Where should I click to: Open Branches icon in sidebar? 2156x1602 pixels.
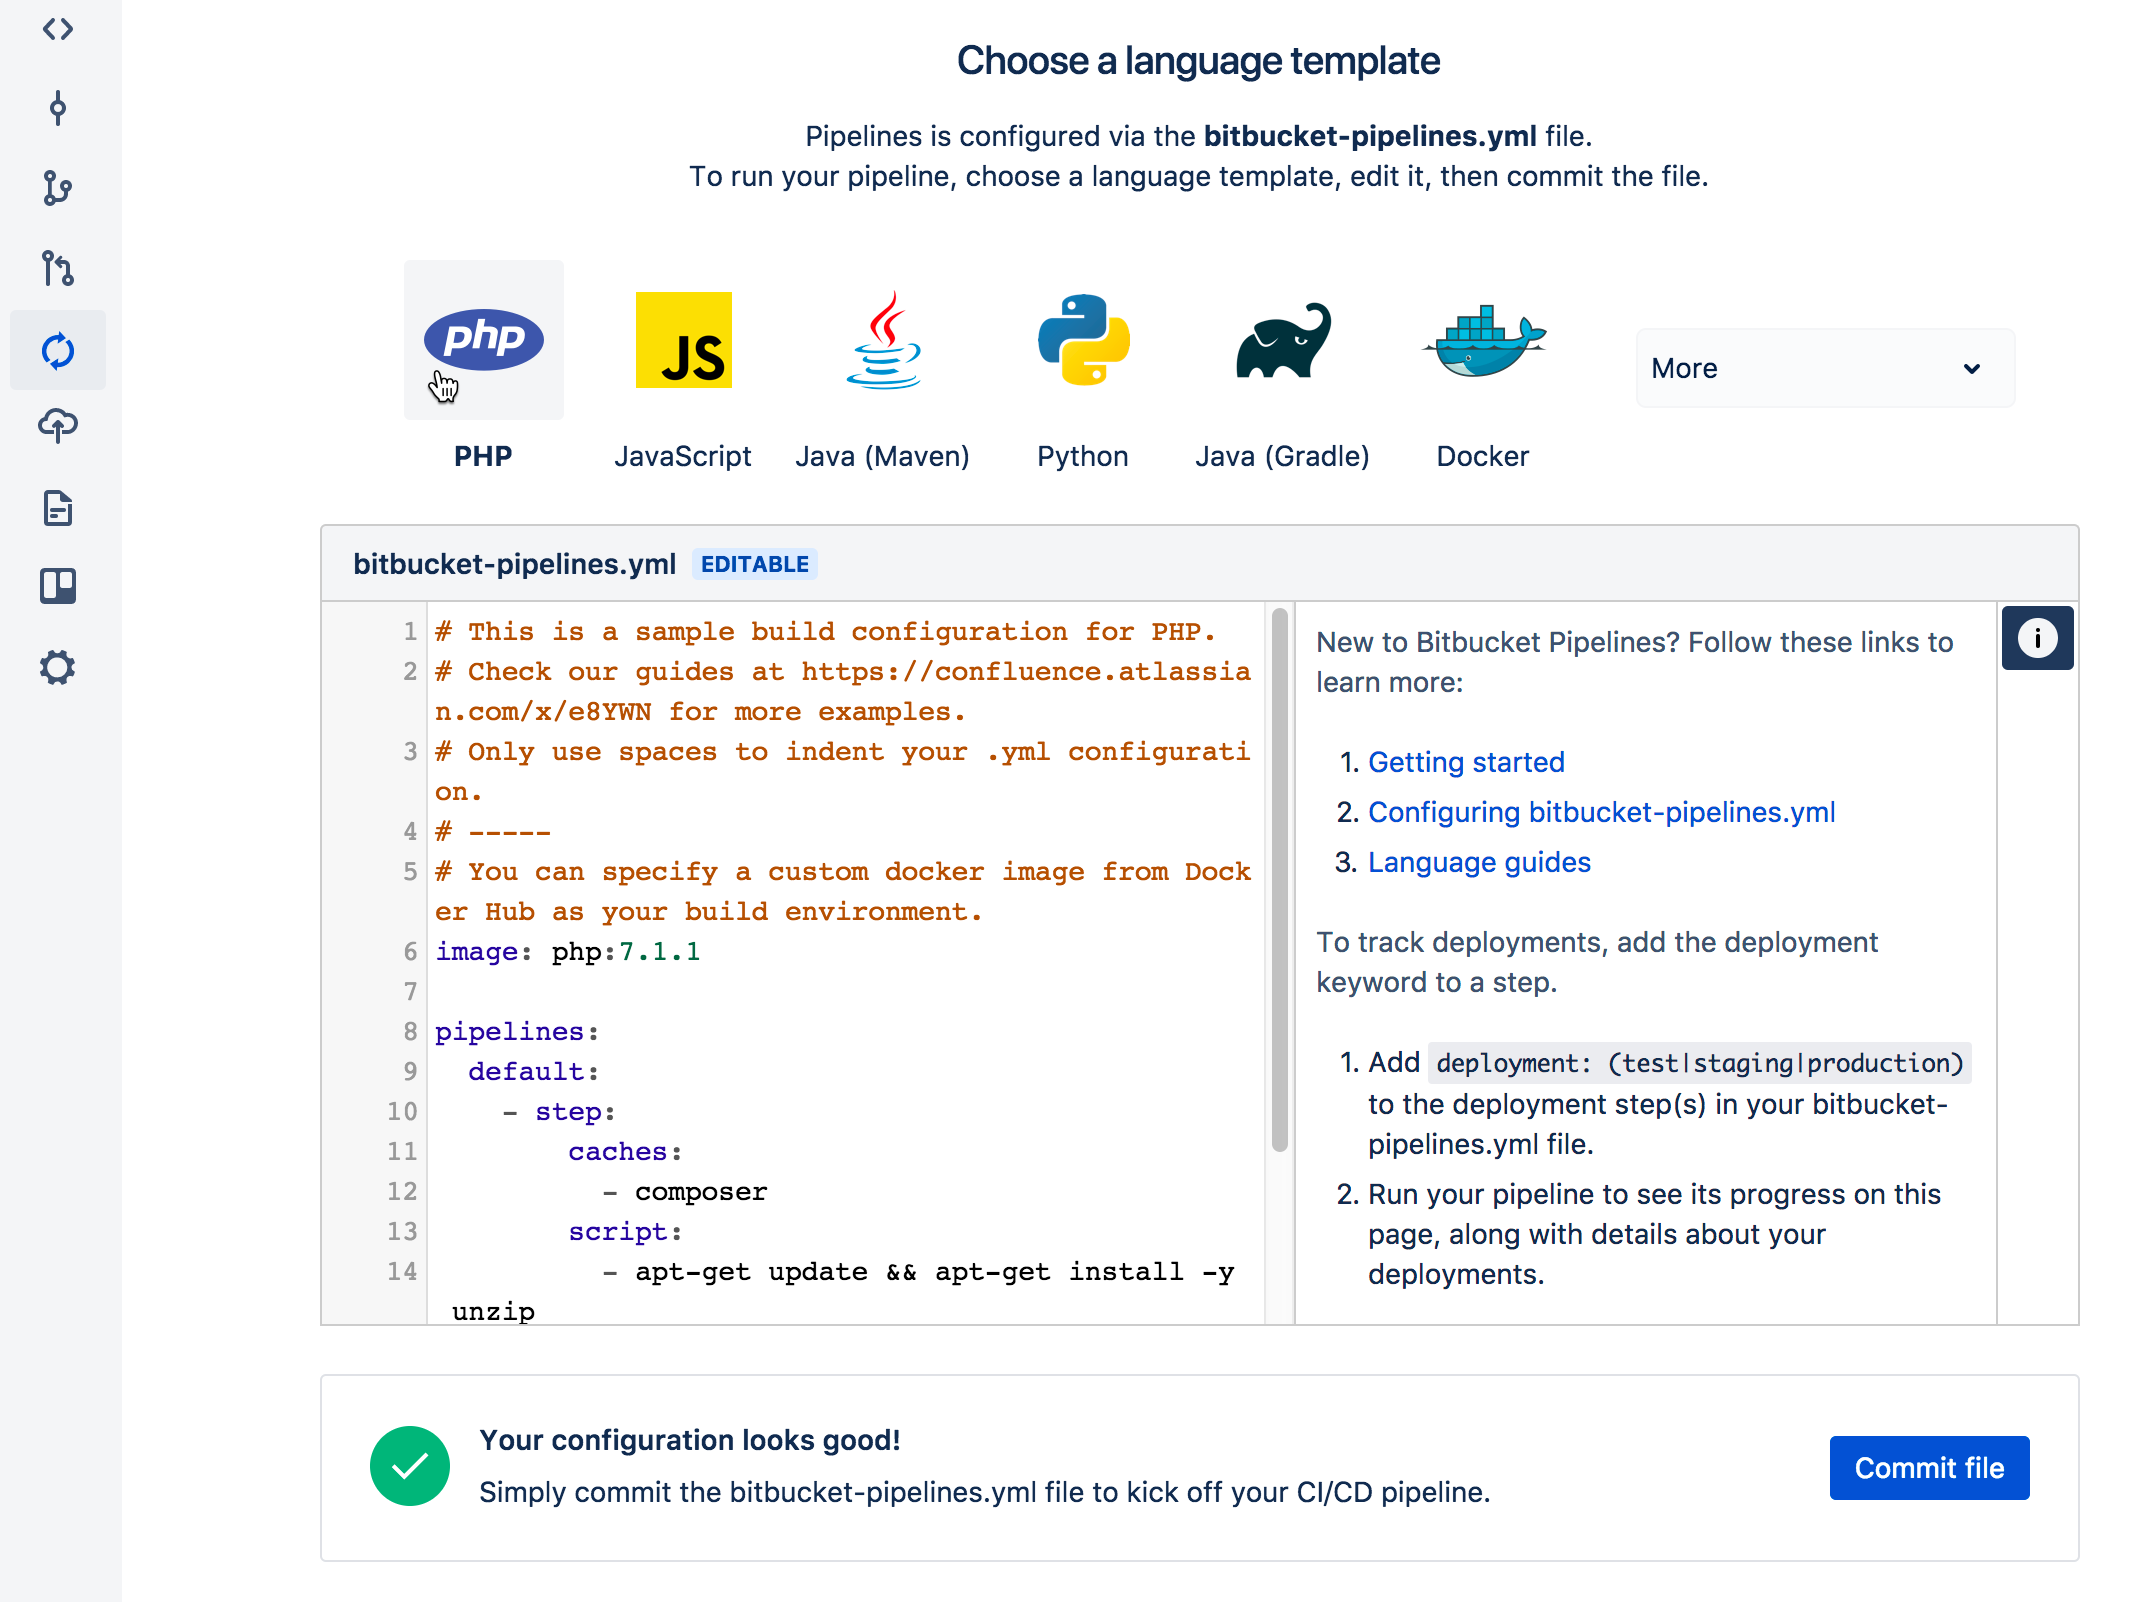click(x=58, y=188)
